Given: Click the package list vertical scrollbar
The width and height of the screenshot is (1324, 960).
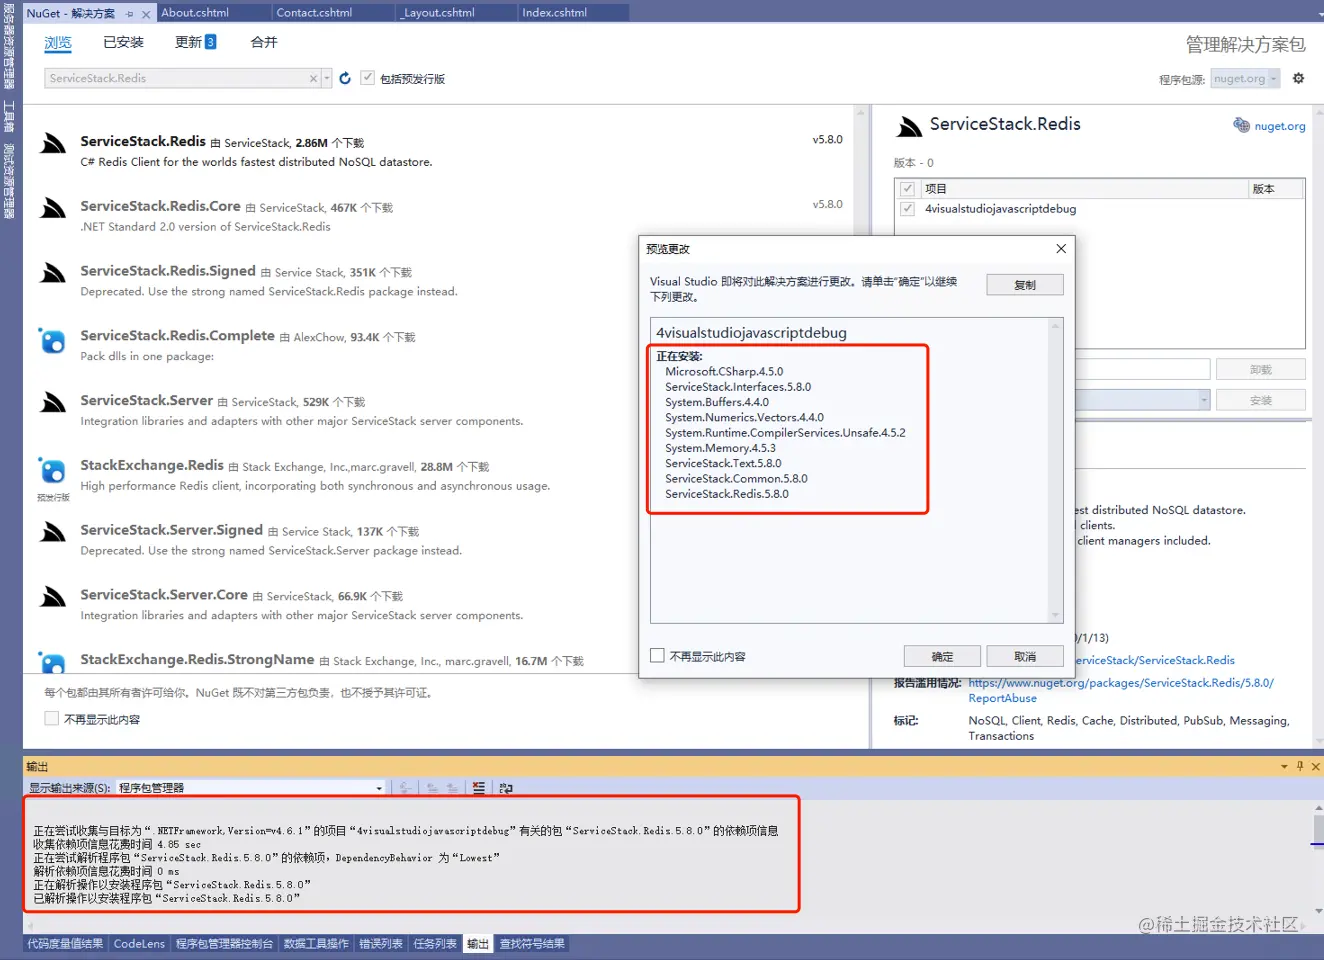Looking at the screenshot, I should point(861,390).
